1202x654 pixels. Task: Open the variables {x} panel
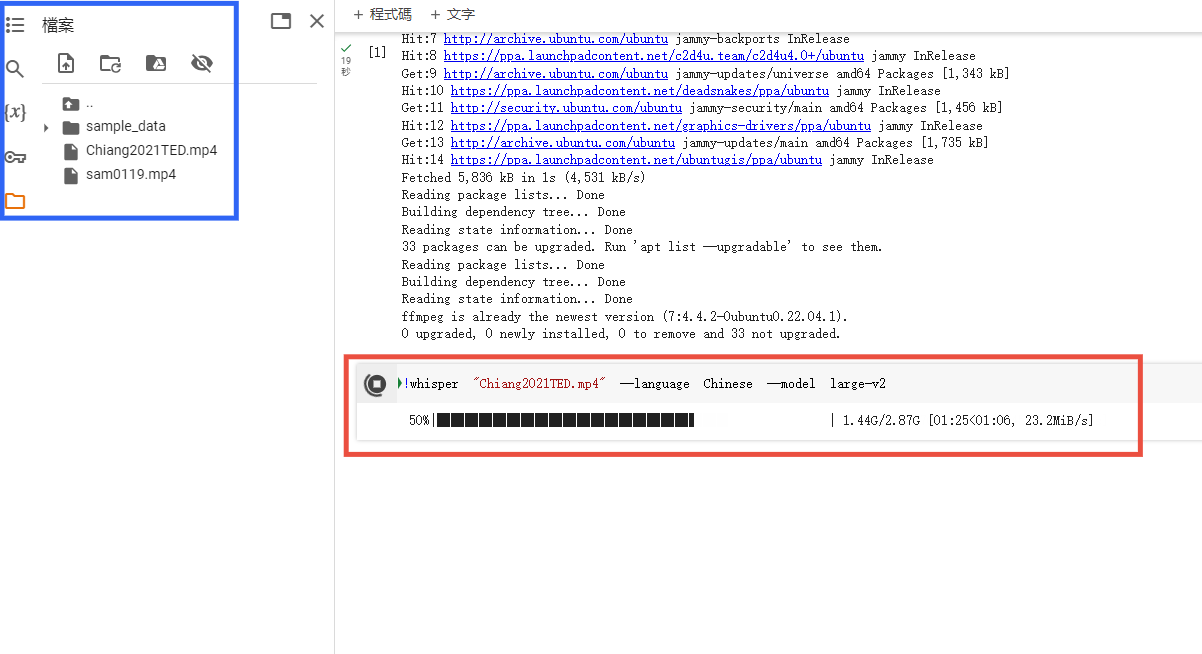tap(15, 112)
